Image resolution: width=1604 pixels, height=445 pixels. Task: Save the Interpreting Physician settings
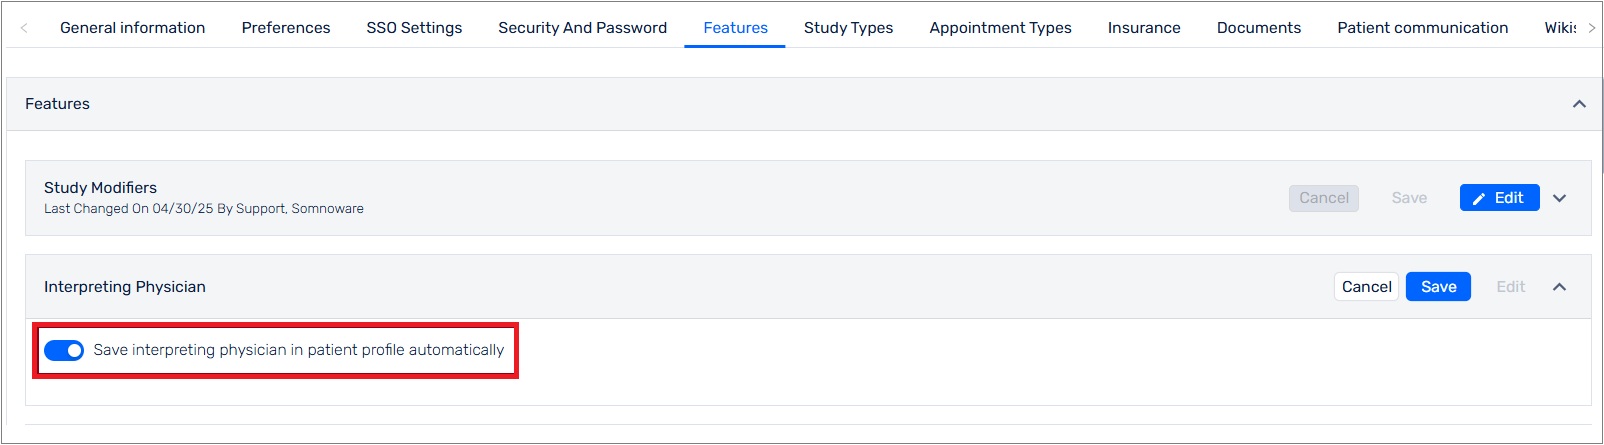tap(1438, 287)
